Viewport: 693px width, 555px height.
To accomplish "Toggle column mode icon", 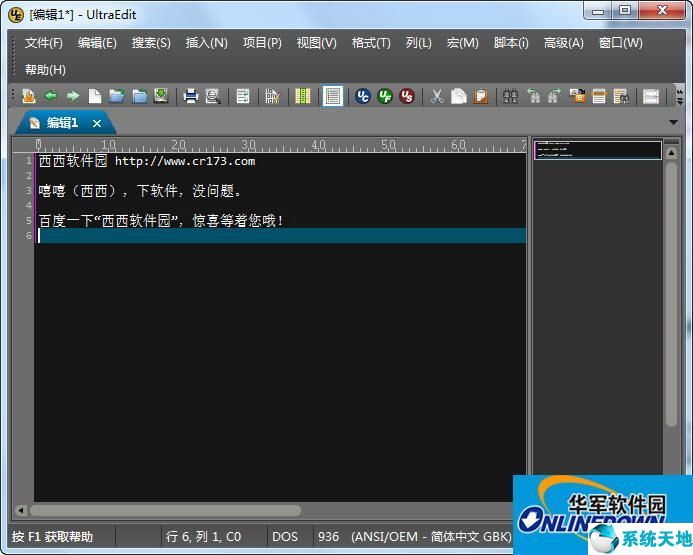I will [303, 96].
